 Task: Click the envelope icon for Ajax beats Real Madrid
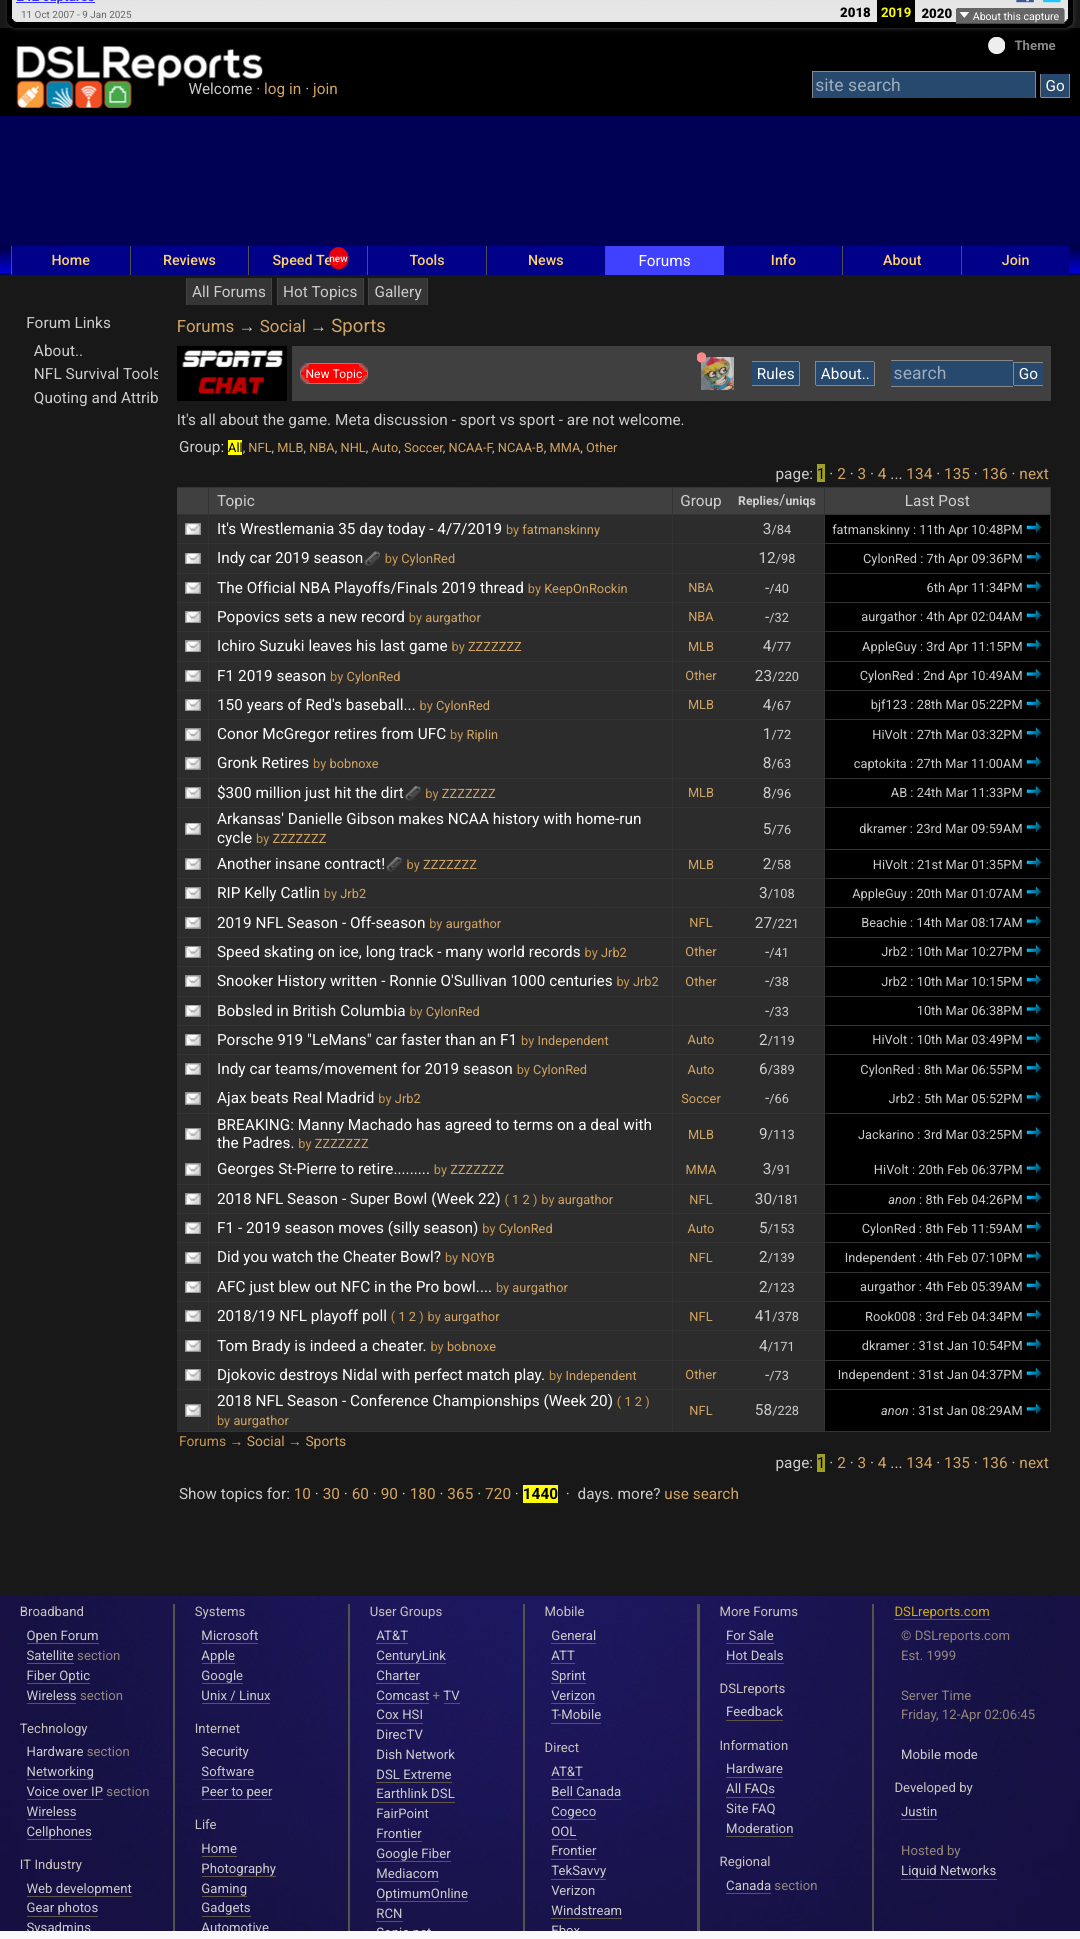(193, 1098)
